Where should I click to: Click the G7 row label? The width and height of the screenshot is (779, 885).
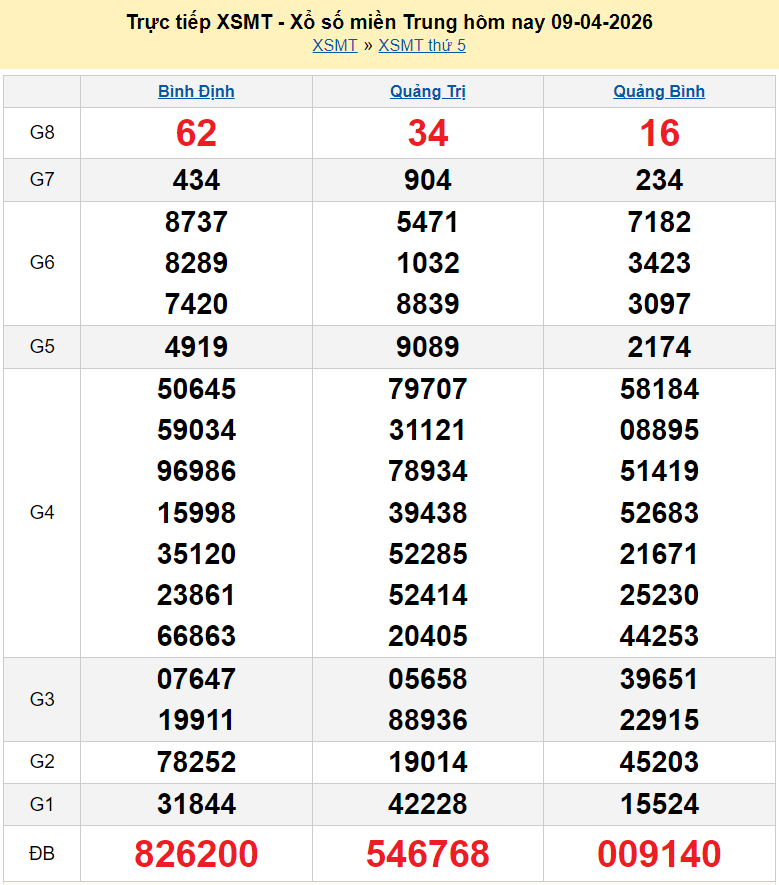(x=42, y=180)
